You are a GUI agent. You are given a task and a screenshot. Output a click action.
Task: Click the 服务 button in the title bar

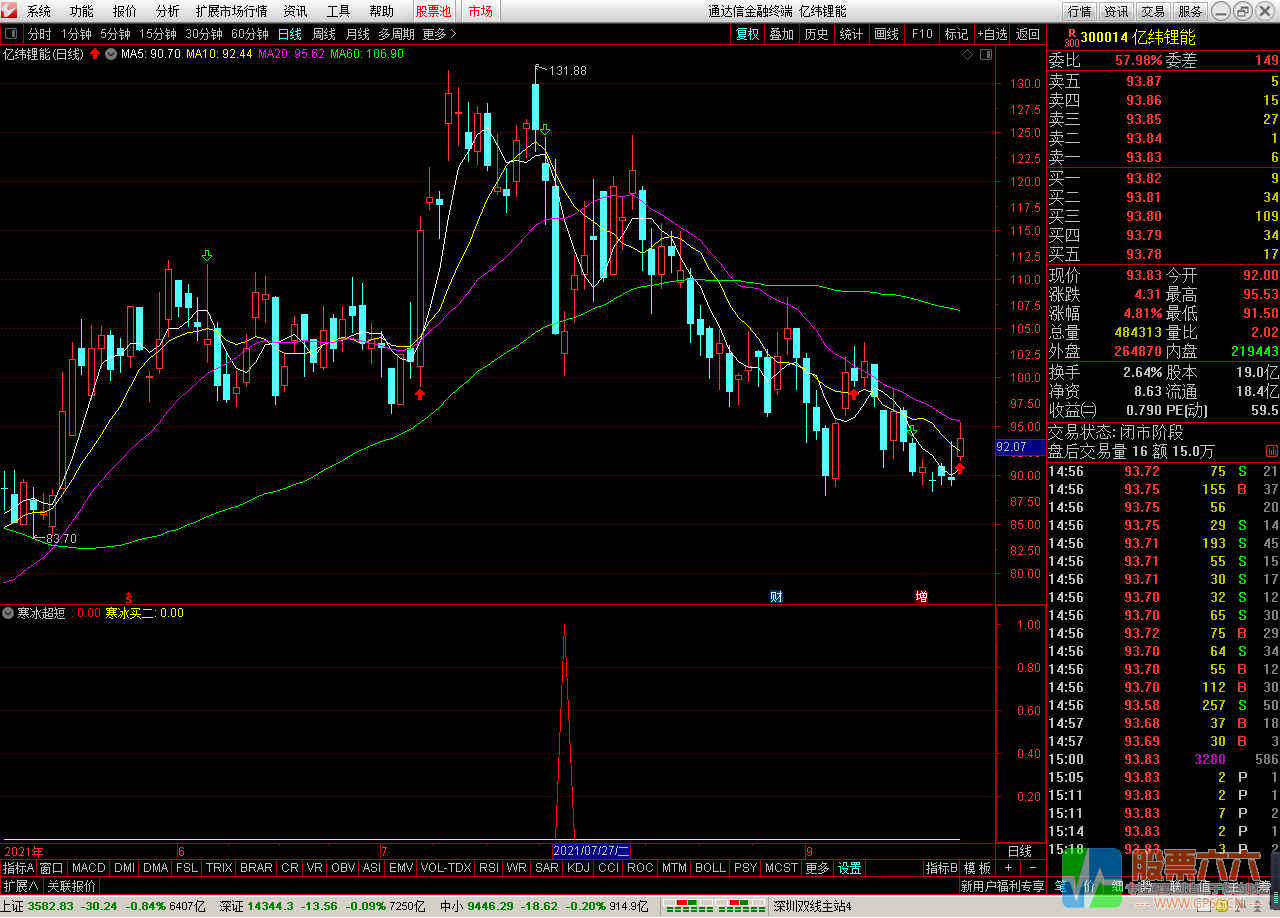pos(1190,12)
